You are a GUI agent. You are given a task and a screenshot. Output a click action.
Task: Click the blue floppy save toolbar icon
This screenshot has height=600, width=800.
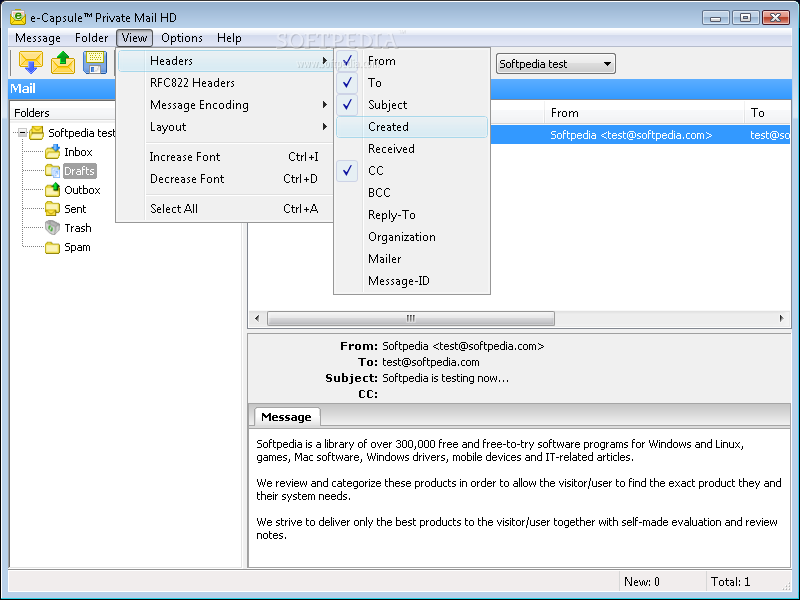[x=95, y=62]
